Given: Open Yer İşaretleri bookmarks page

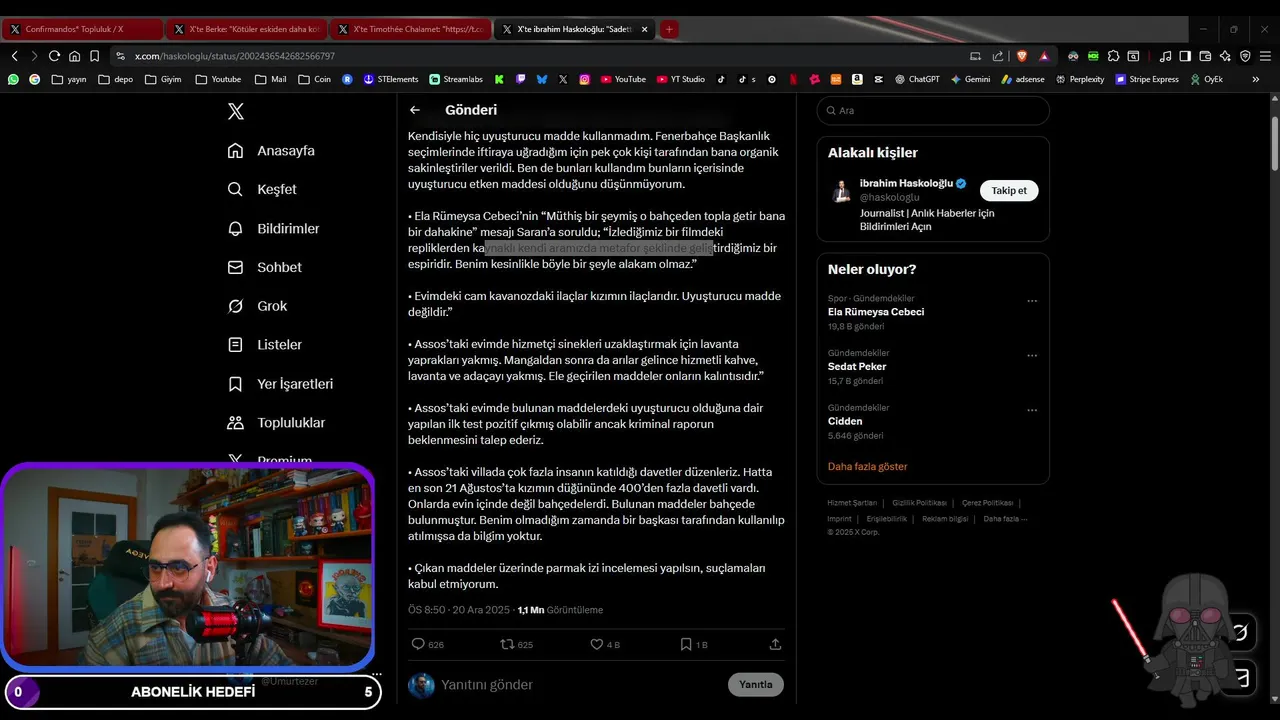Looking at the screenshot, I should (x=280, y=384).
